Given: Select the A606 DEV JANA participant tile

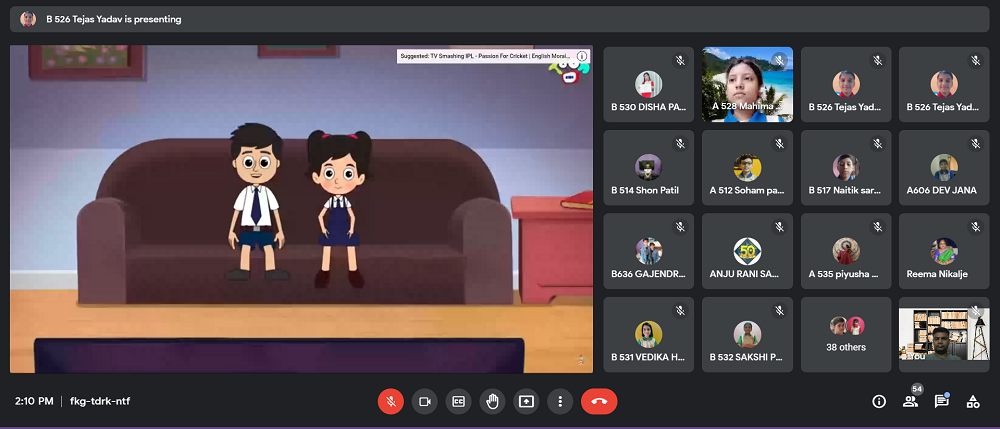Looking at the screenshot, I should click(944, 168).
